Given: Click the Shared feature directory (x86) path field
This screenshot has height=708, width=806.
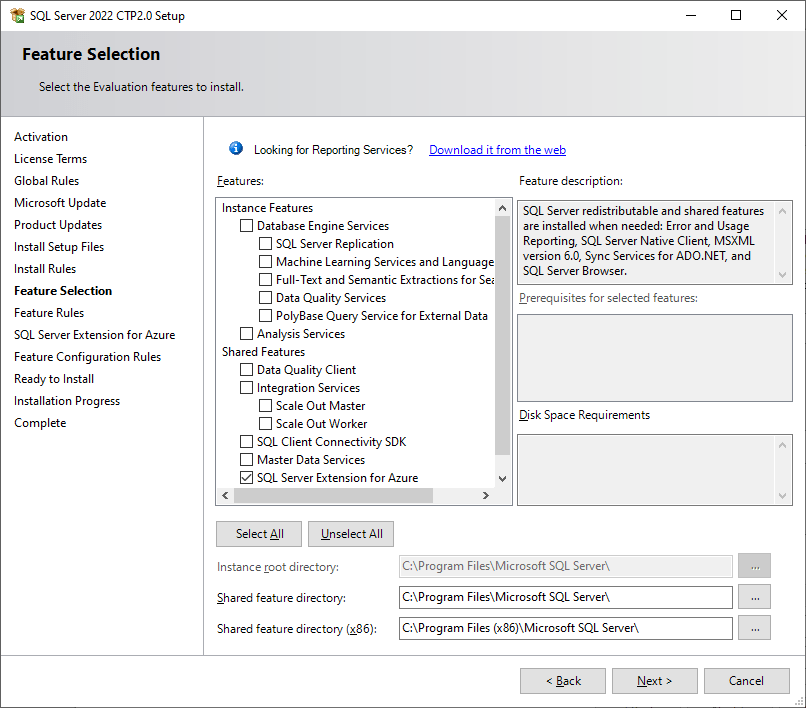Looking at the screenshot, I should [566, 628].
